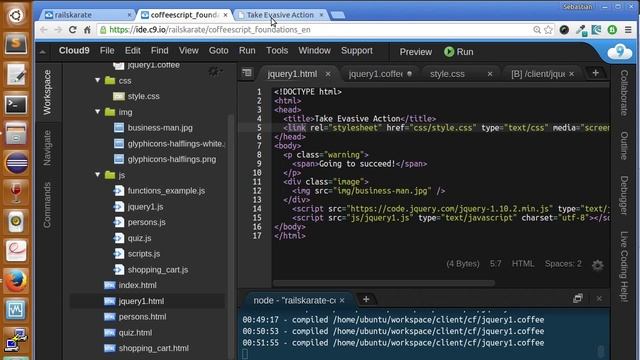The image size is (640, 360).
Task: Close the style.css editor tab
Action: [x=490, y=74]
